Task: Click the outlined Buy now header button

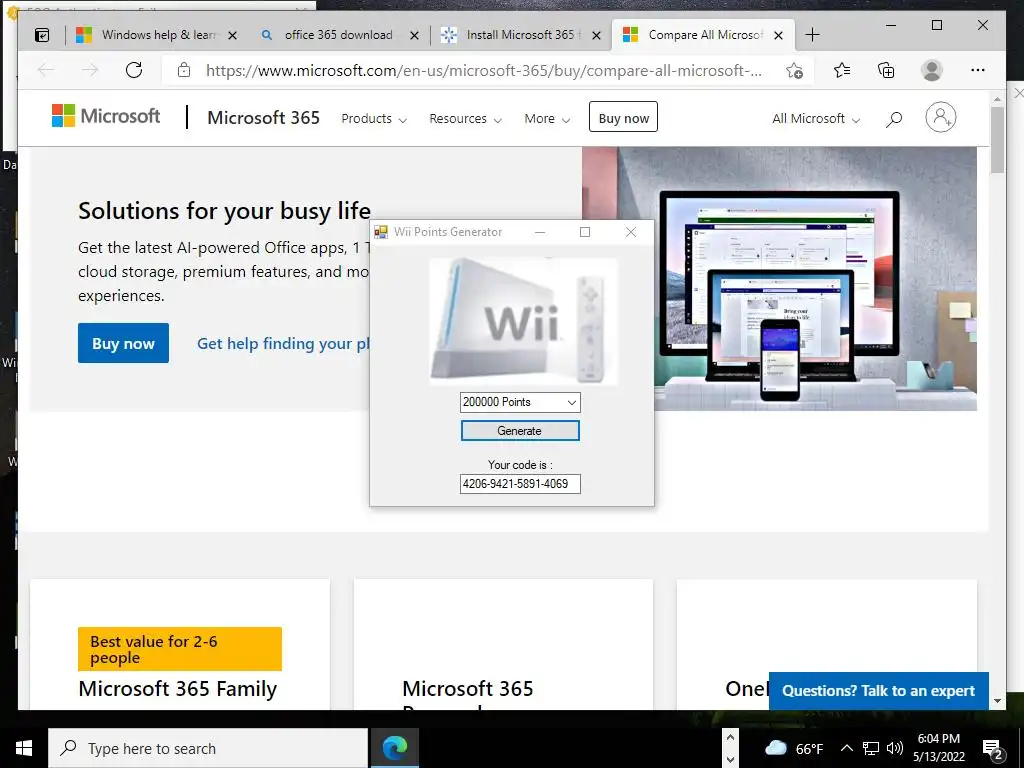Action: [623, 117]
